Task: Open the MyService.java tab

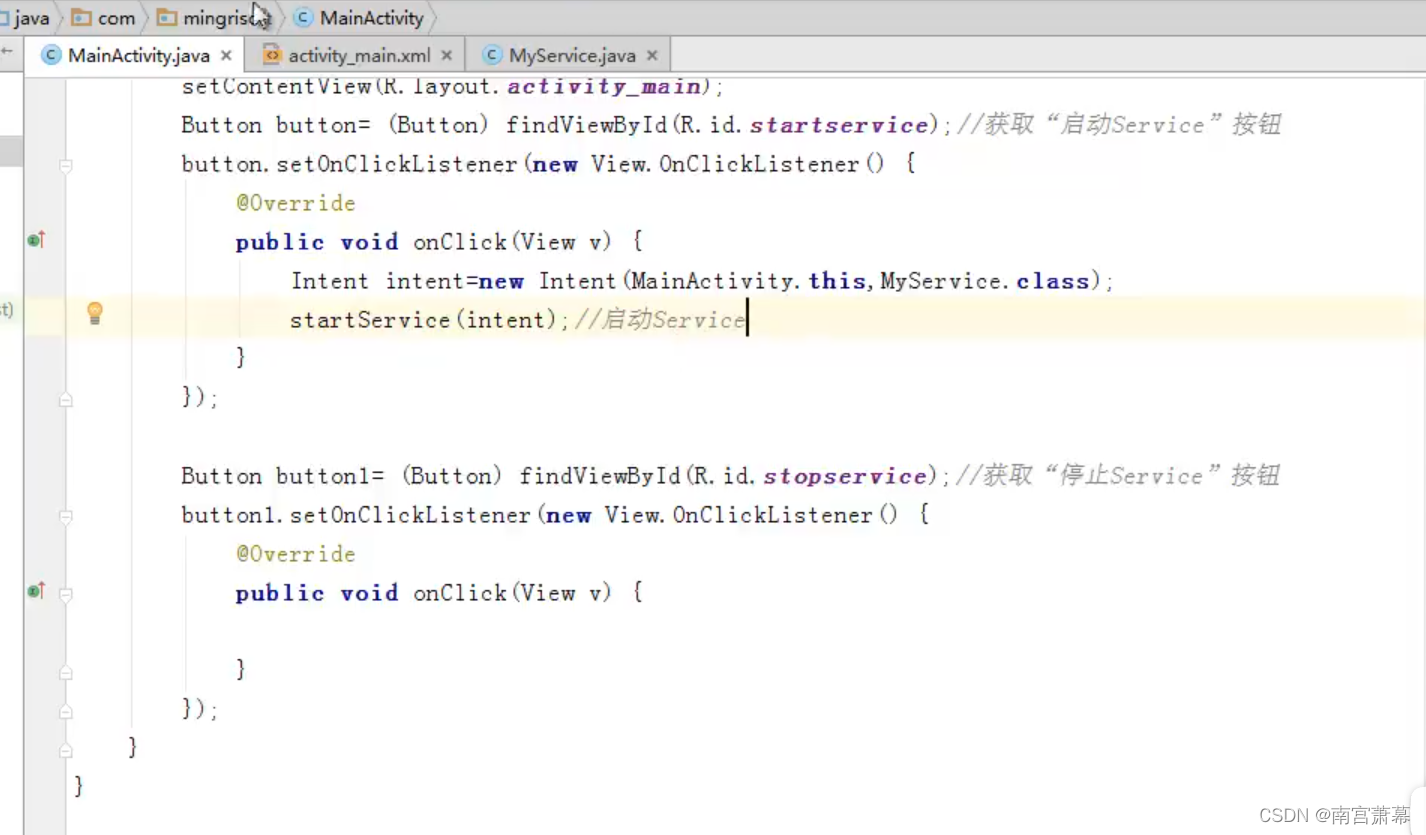Action: click(572, 55)
